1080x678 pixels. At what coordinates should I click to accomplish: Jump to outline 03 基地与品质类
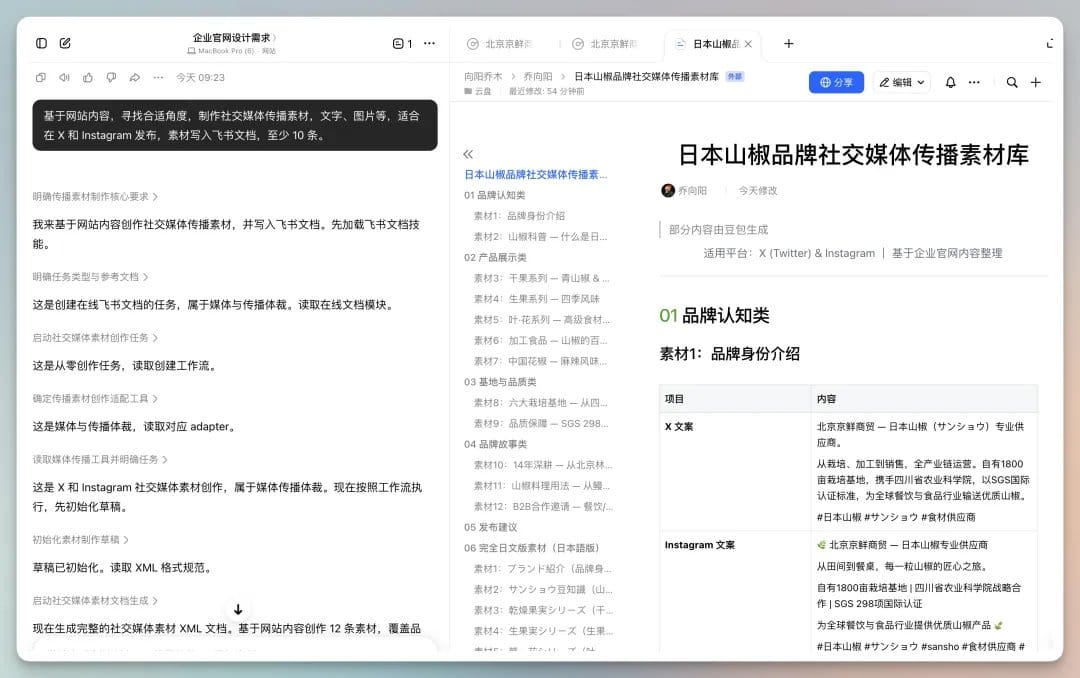point(500,382)
